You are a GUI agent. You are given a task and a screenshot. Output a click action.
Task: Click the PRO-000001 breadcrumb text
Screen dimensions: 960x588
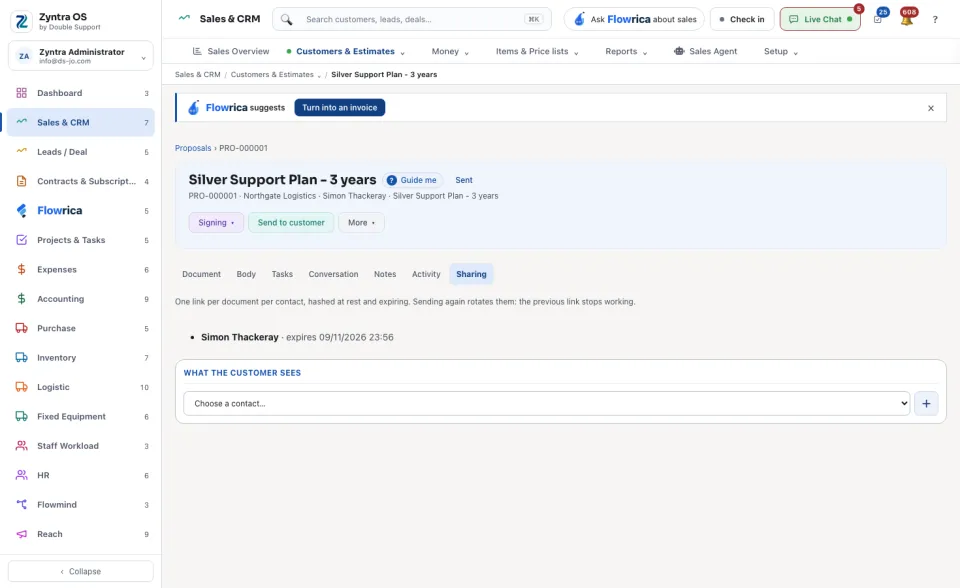pos(243,148)
